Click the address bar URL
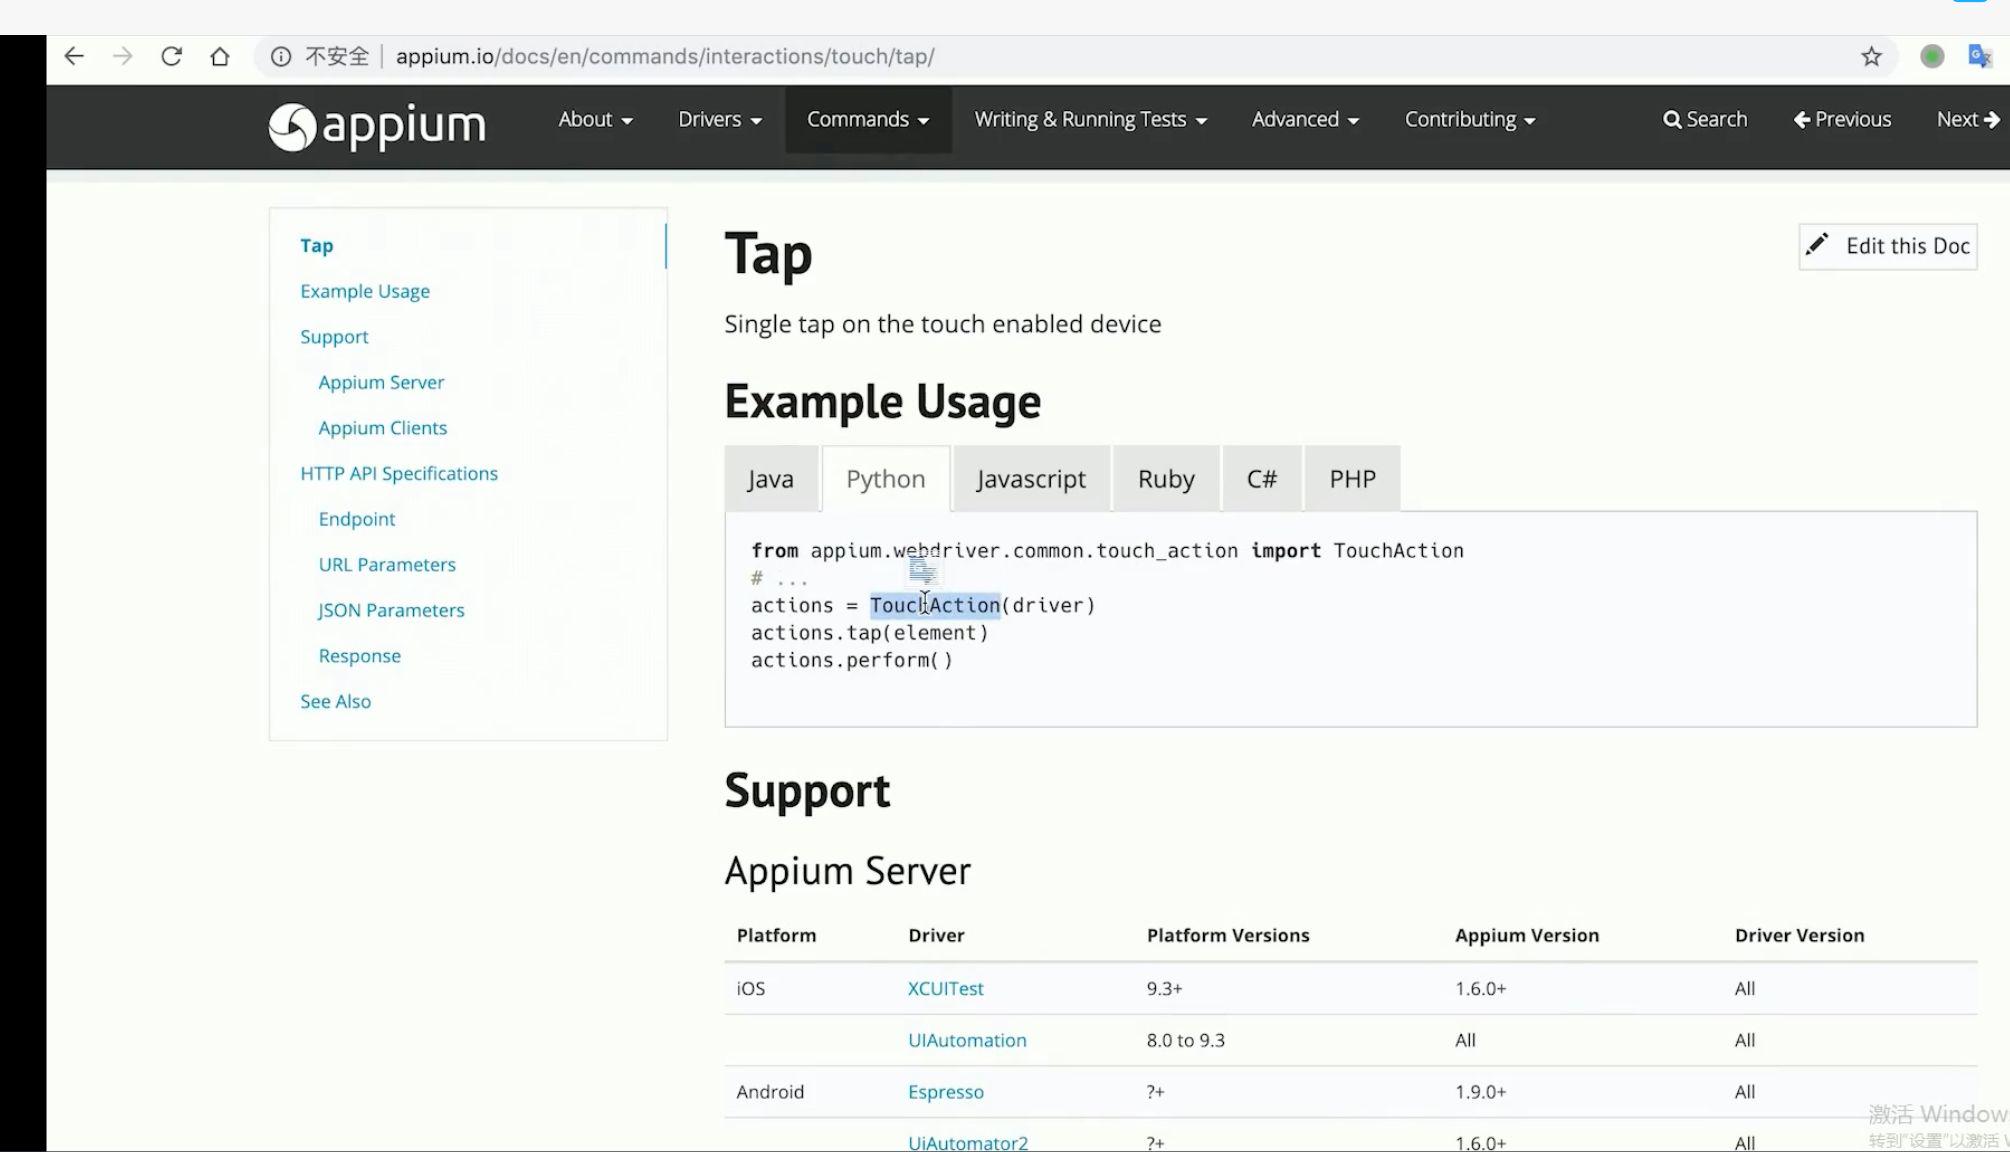2010x1152 pixels. click(x=665, y=56)
